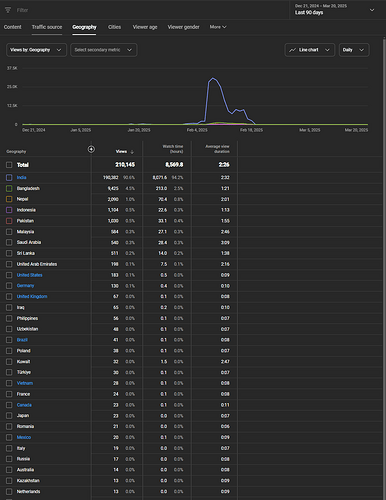Image resolution: width=386 pixels, height=500 pixels.
Task: Open the Germany geography link
Action: click(25, 286)
